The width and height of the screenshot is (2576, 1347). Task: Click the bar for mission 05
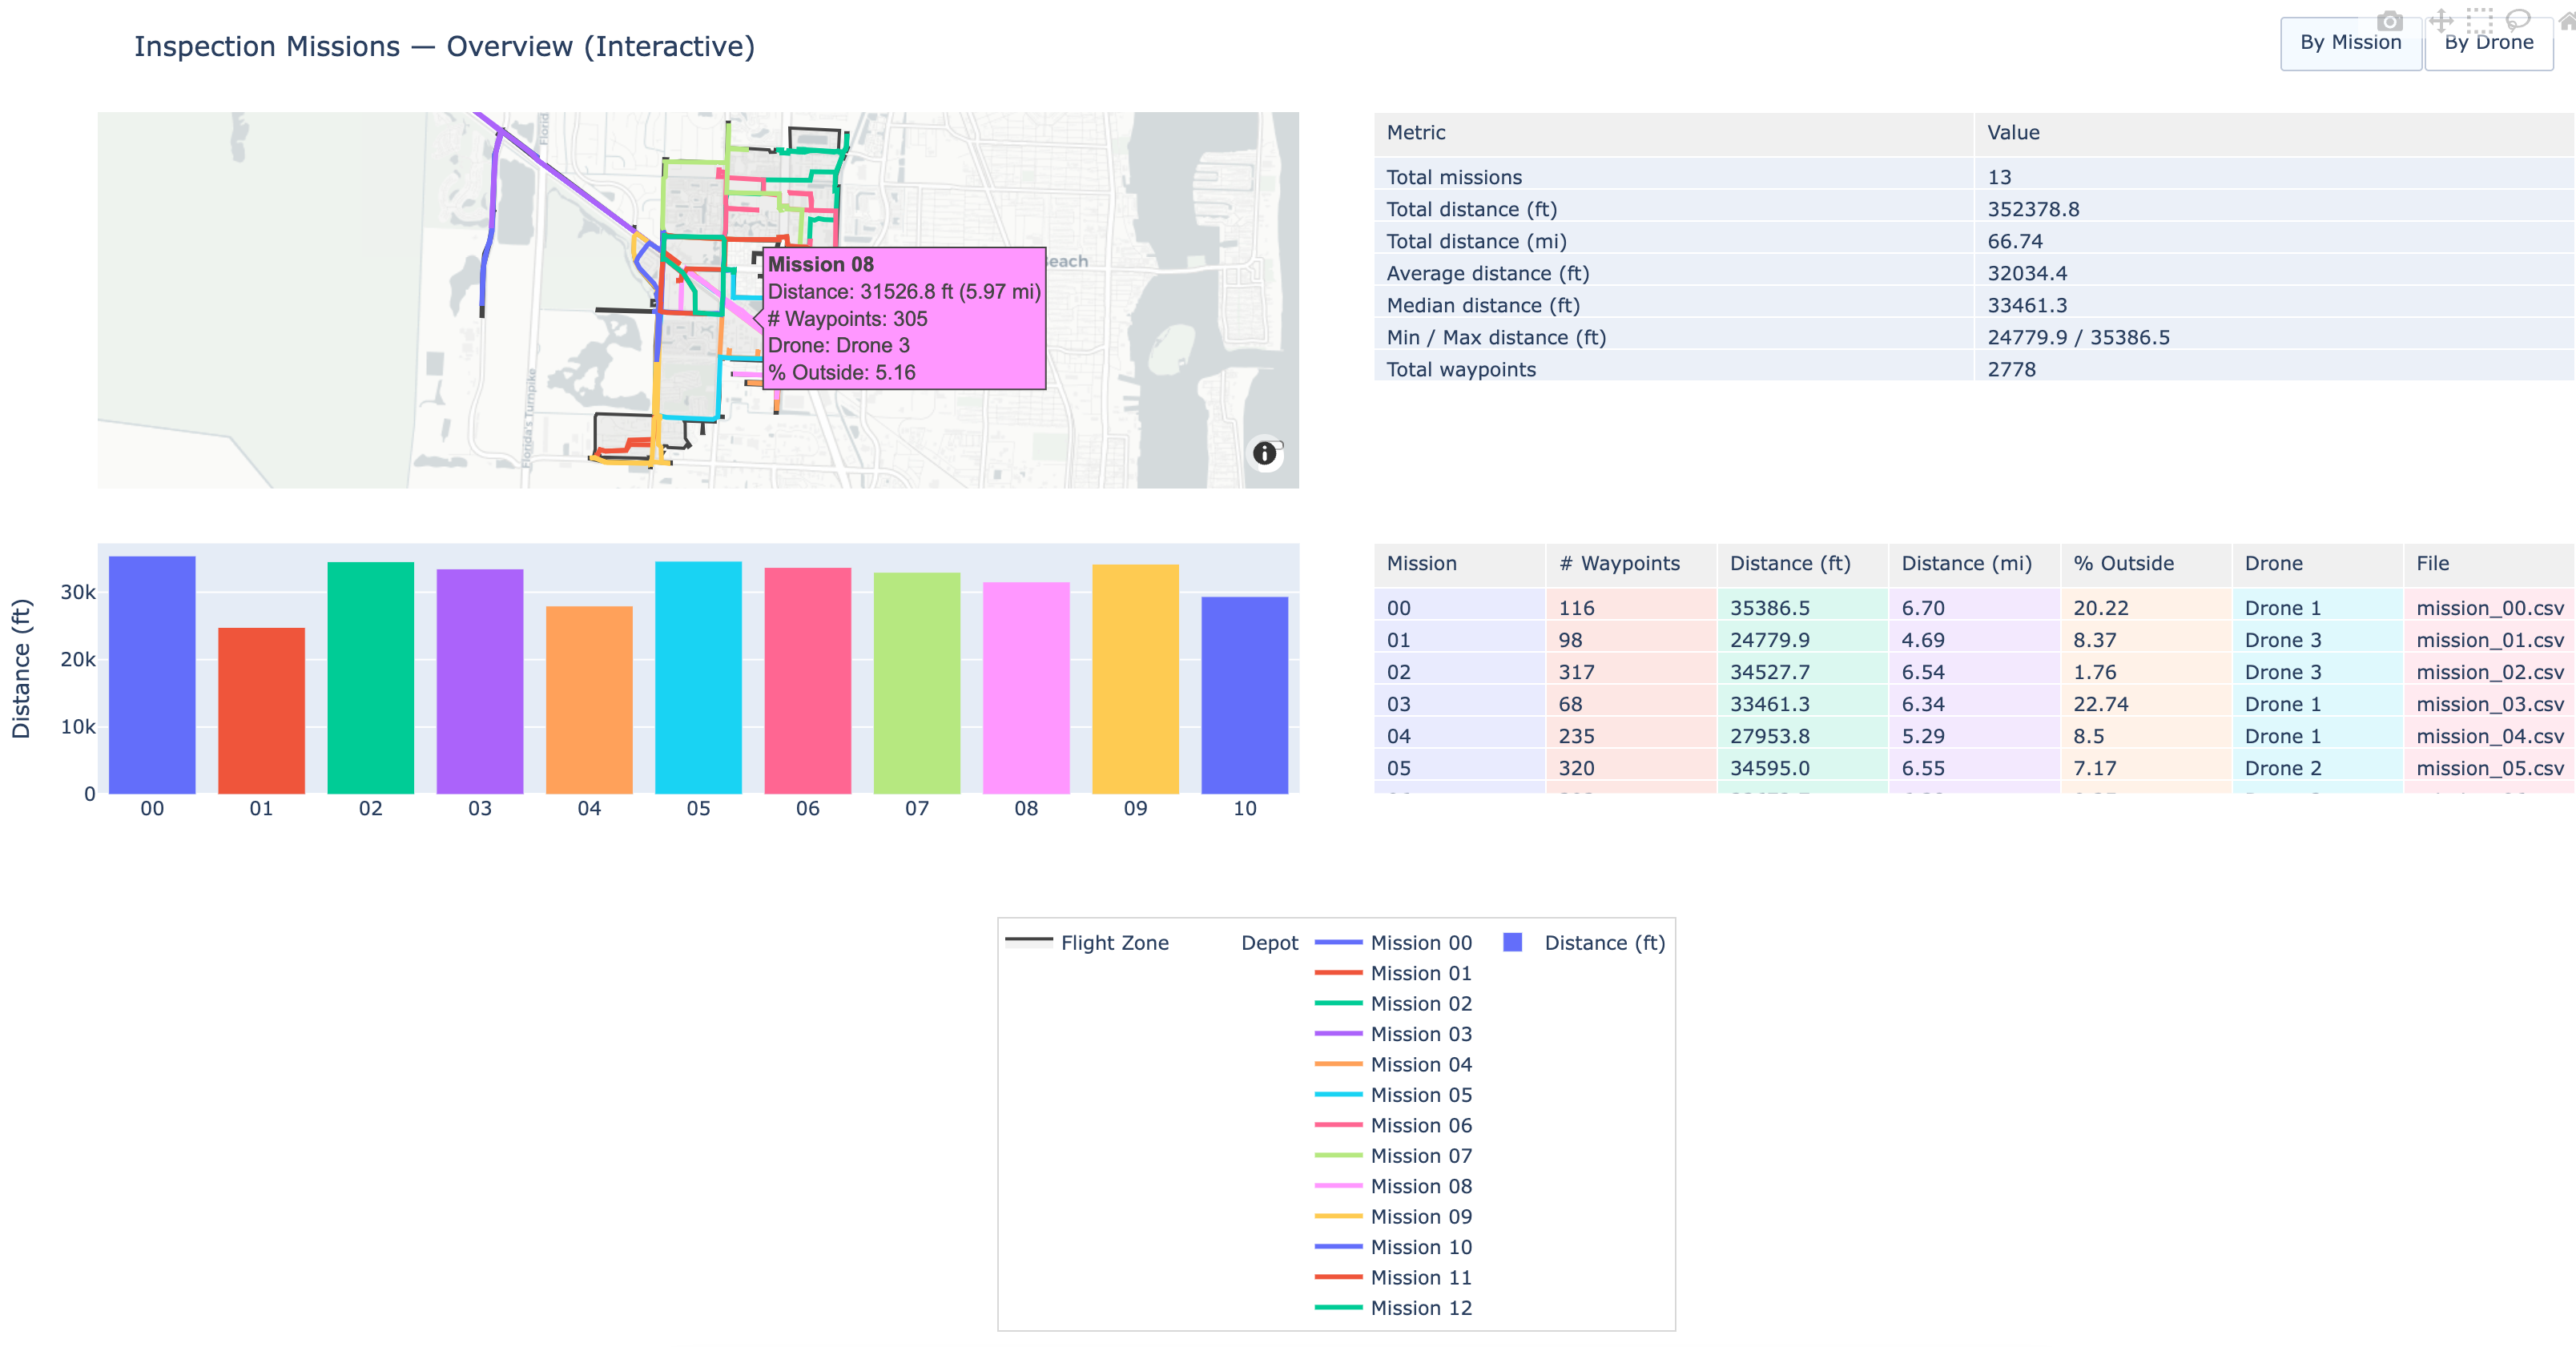[698, 678]
